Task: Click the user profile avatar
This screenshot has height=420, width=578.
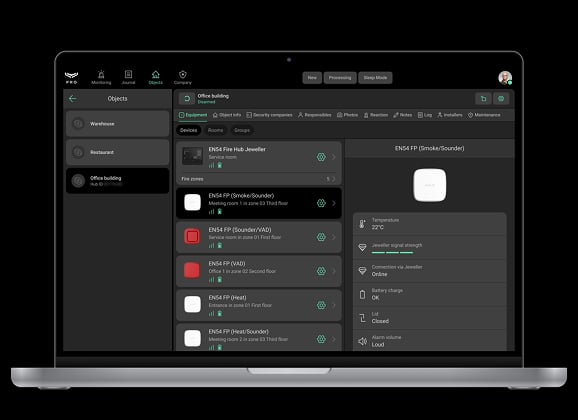Action: coord(505,78)
